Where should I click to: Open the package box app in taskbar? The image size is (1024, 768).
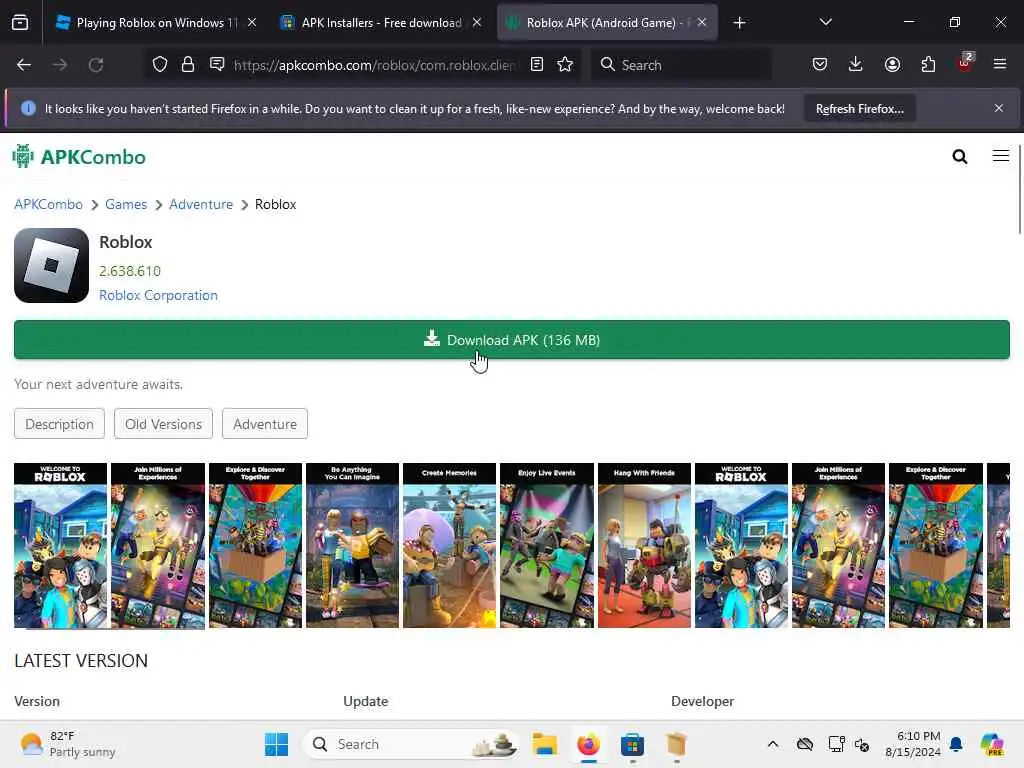click(677, 744)
